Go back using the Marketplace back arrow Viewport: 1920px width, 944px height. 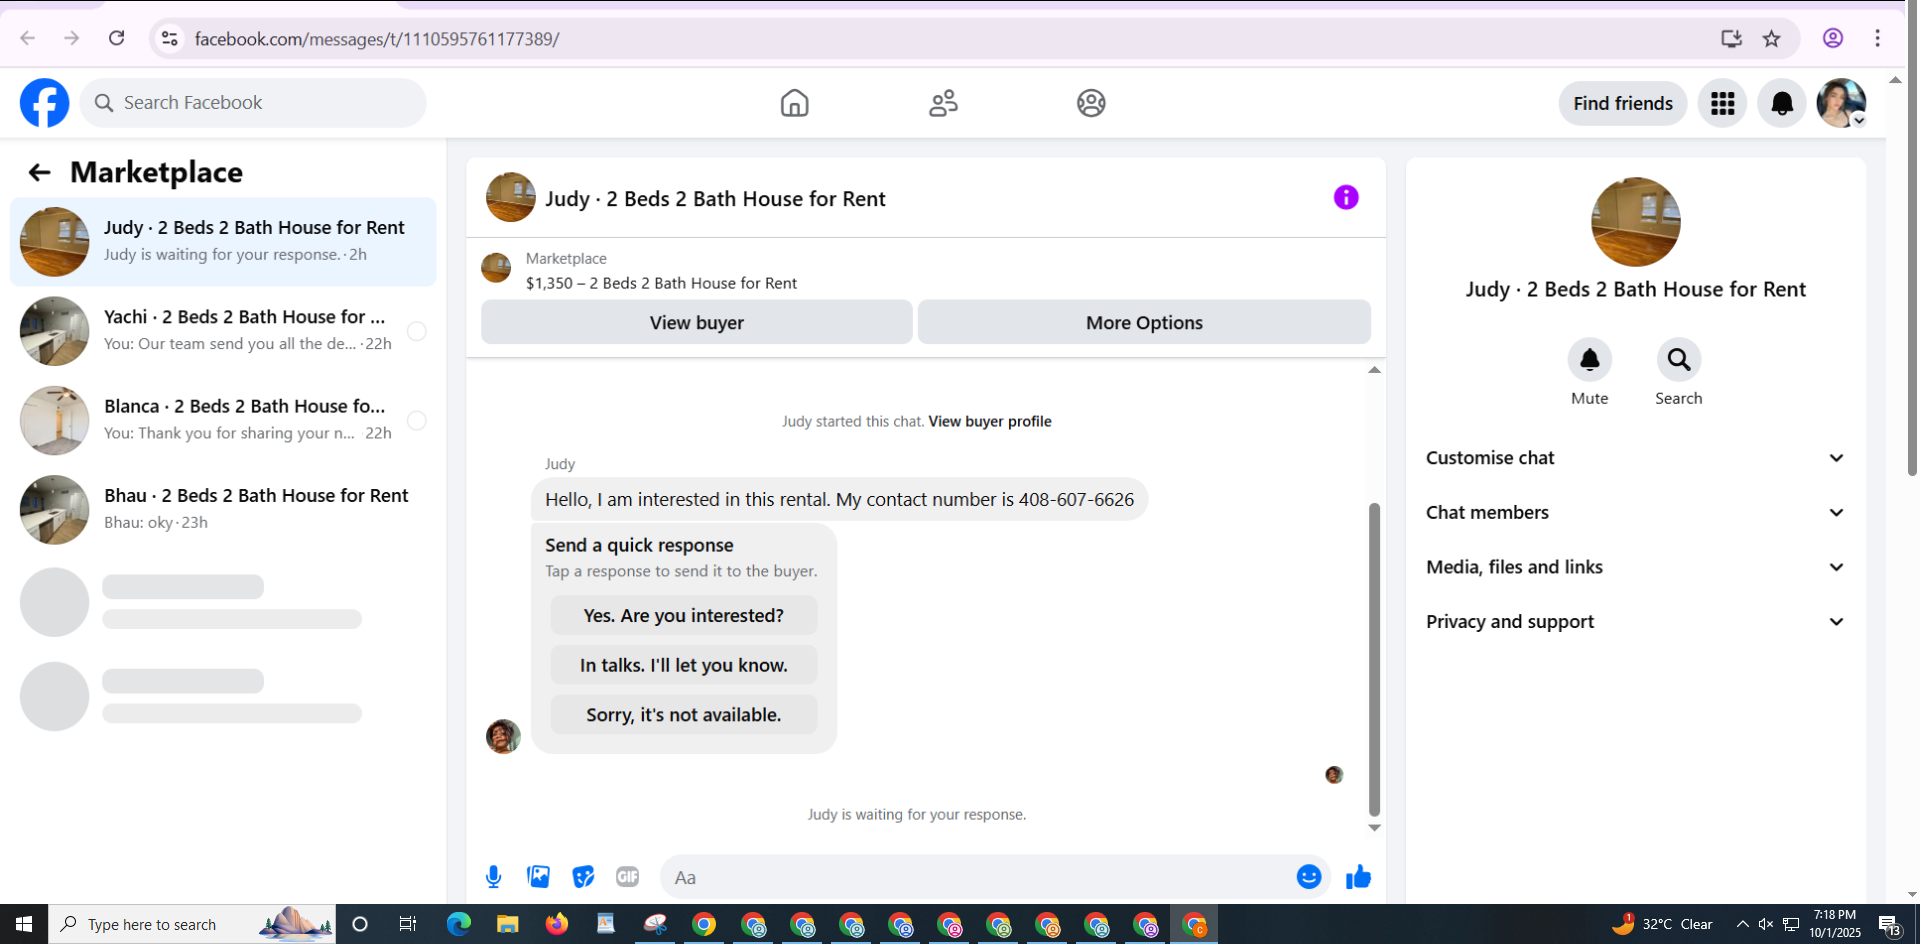(x=39, y=173)
